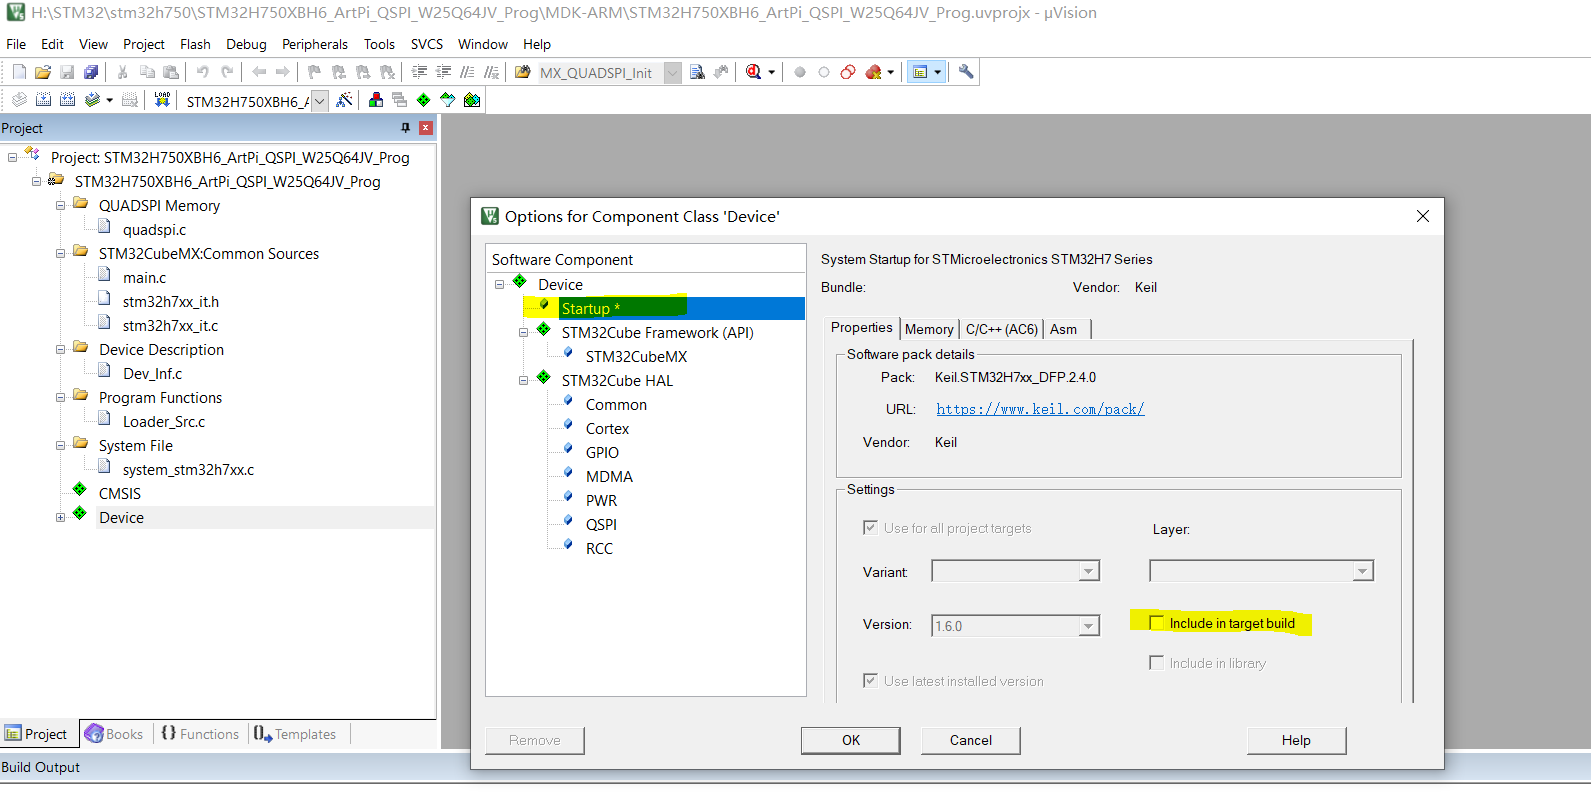Toggle Use for all project targets
Screen dimensions: 1591x801
click(870, 528)
